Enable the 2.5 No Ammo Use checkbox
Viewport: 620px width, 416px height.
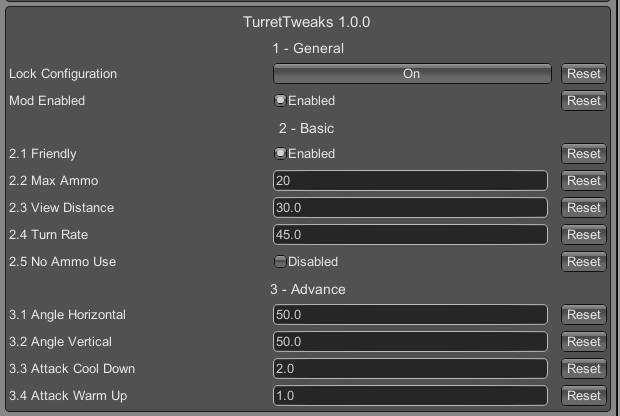[280, 261]
